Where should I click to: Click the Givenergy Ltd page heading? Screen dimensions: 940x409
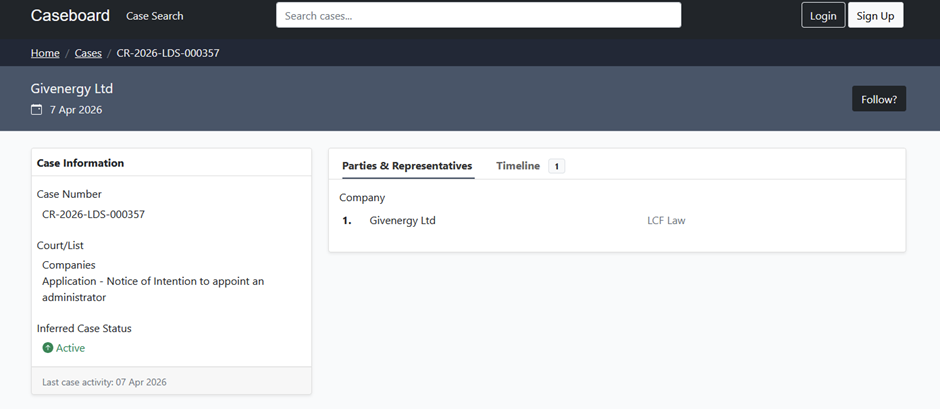[x=72, y=88]
